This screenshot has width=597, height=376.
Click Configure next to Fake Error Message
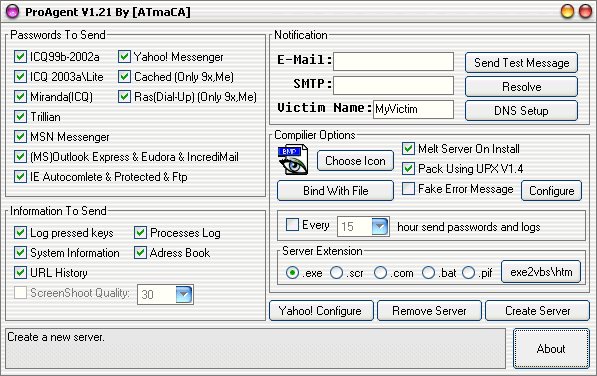pos(551,190)
